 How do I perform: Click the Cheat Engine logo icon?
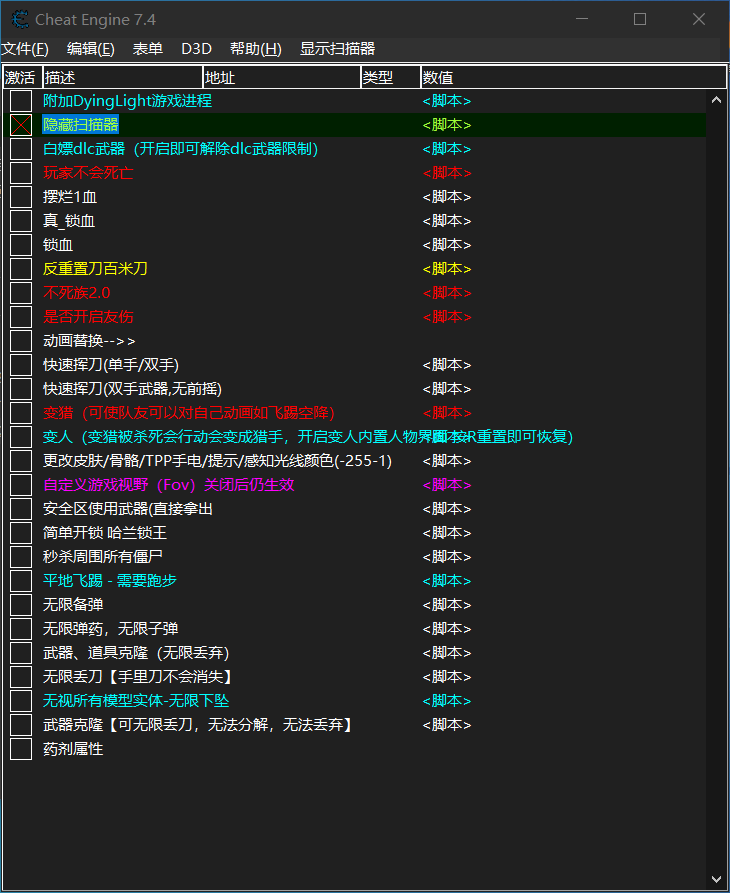click(20, 19)
